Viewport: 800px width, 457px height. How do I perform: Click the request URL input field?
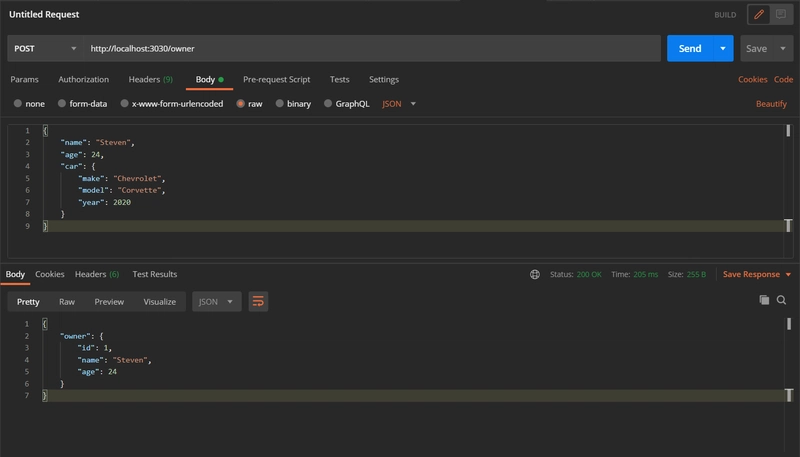point(372,48)
